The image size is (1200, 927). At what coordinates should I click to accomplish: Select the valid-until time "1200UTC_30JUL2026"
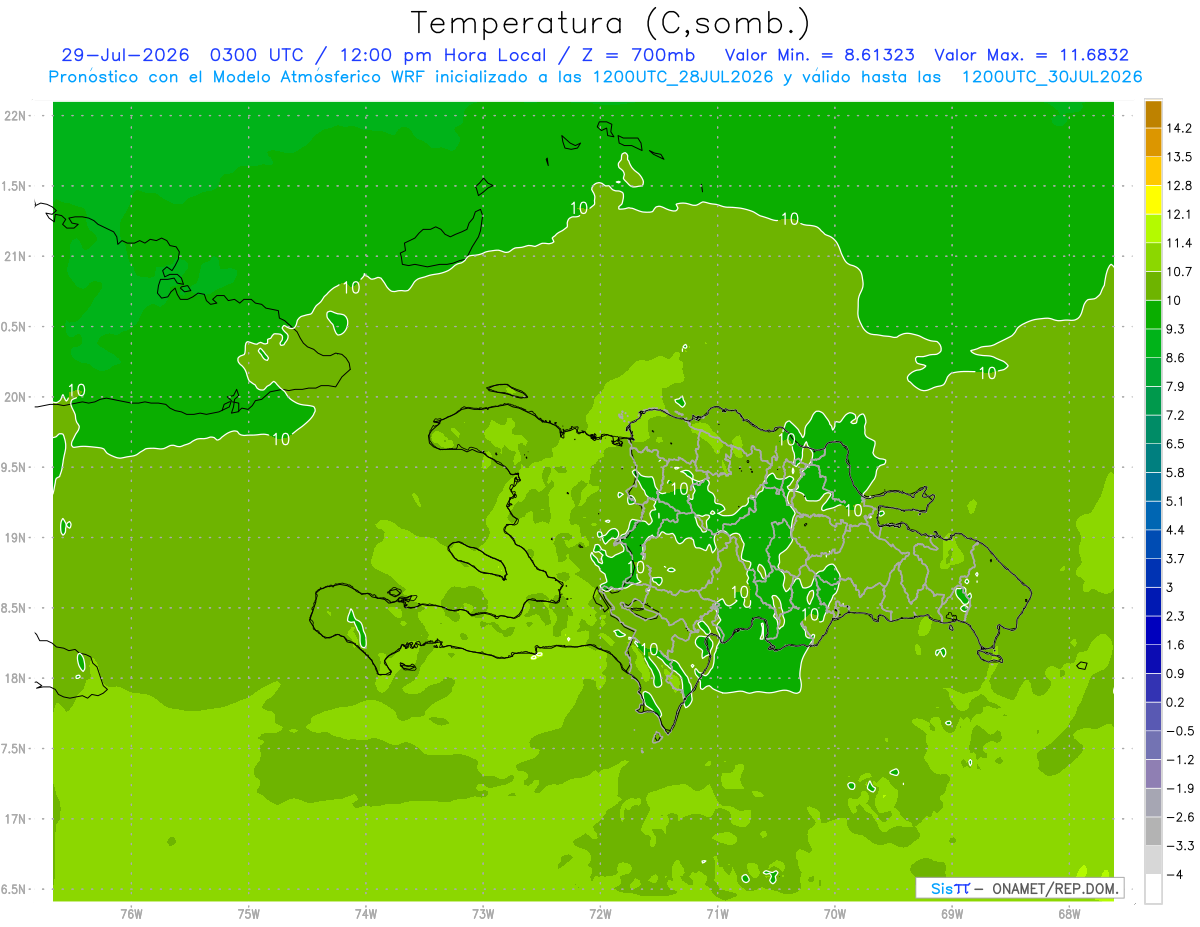[1052, 77]
